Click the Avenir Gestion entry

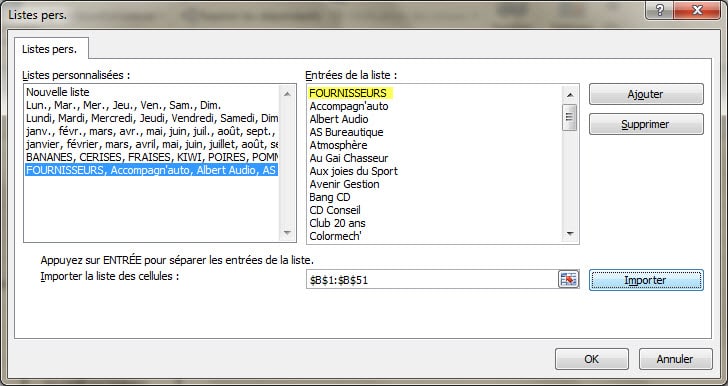pyautogui.click(x=344, y=184)
